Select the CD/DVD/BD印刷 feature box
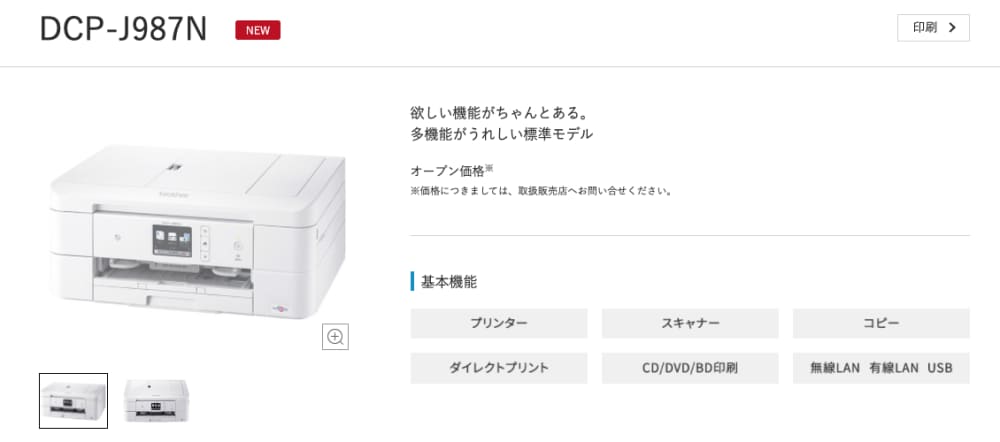 pos(690,368)
